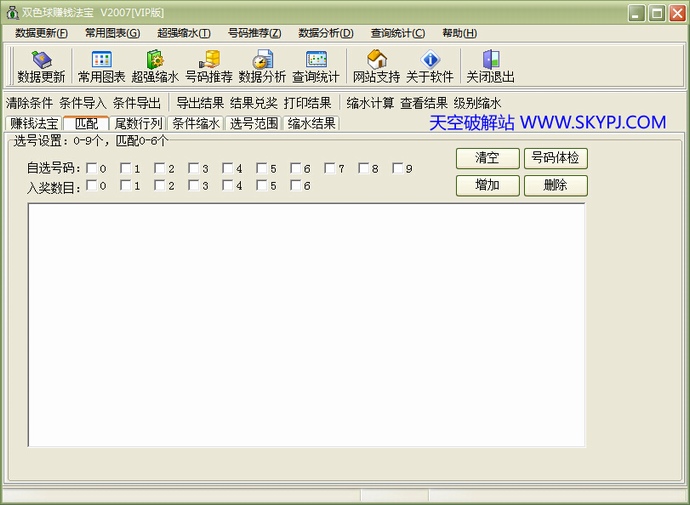
Task: Toggle the 自选号码 number 5 checkbox
Action: (262, 168)
